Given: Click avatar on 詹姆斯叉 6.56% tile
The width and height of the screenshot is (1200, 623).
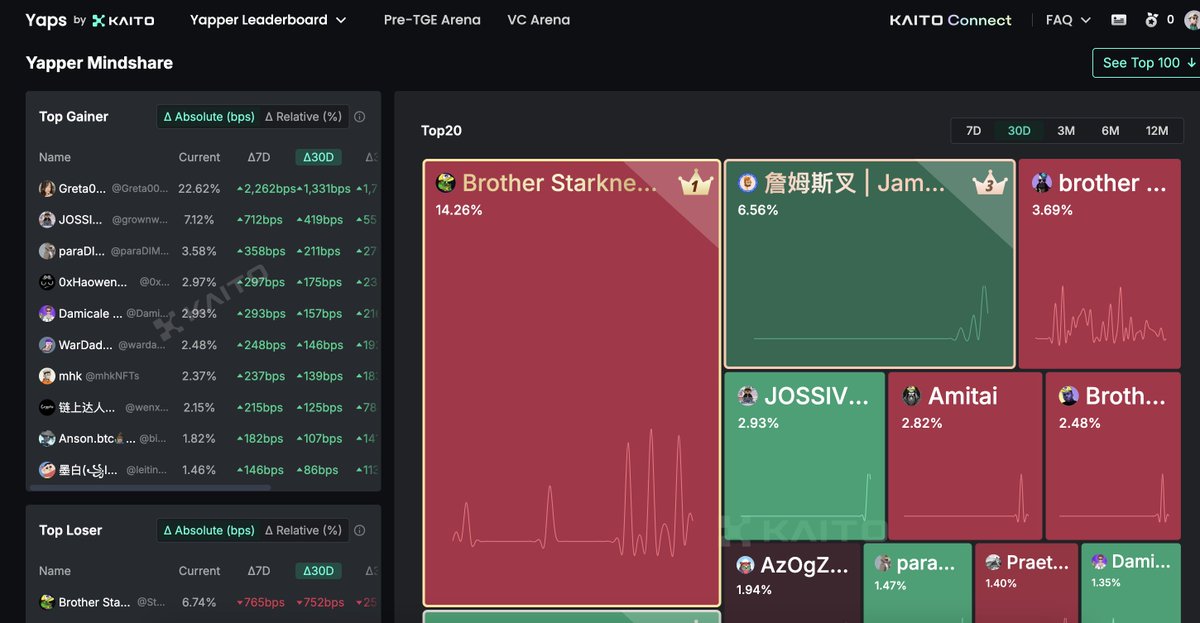Looking at the screenshot, I should (747, 183).
